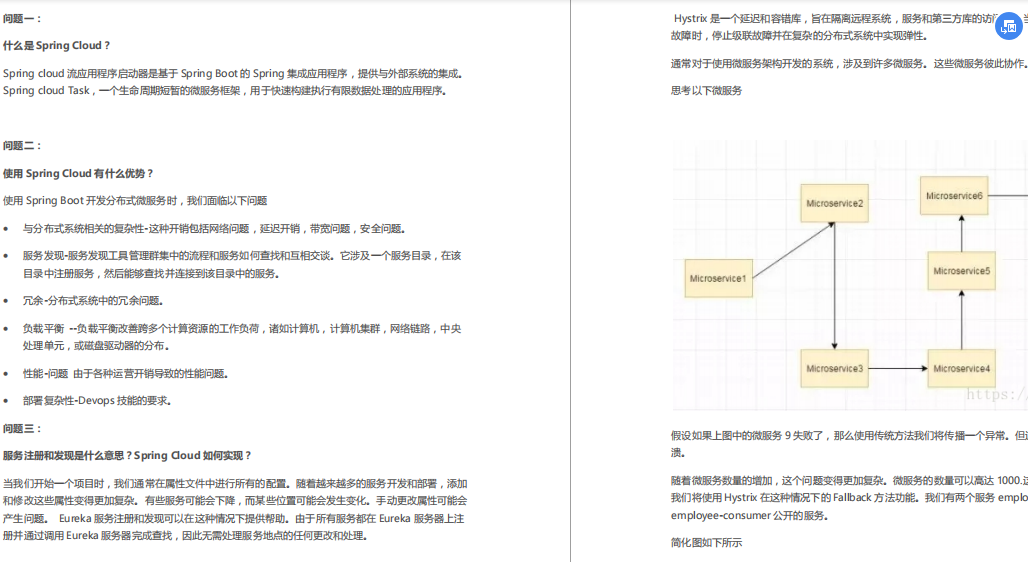Click the heading '问题二：'
The height and width of the screenshot is (562, 1028).
pos(22,146)
